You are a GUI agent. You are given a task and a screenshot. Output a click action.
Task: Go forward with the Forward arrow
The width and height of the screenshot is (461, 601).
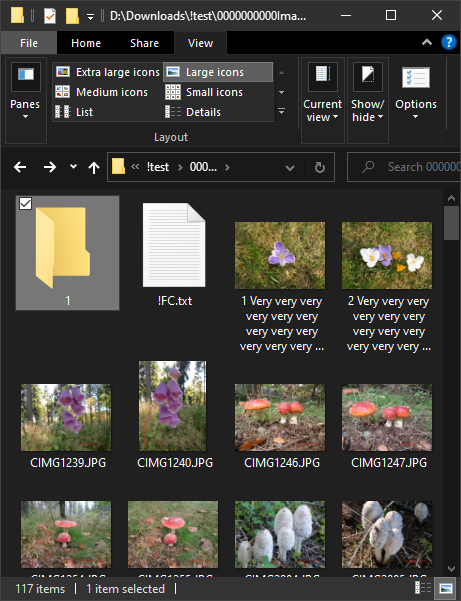49,167
